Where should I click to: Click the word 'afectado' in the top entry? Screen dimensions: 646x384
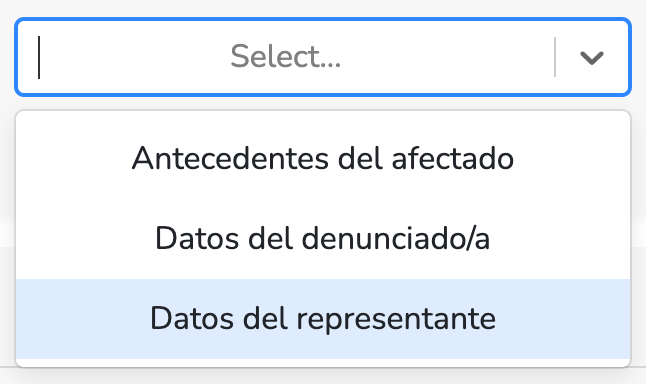pos(452,159)
